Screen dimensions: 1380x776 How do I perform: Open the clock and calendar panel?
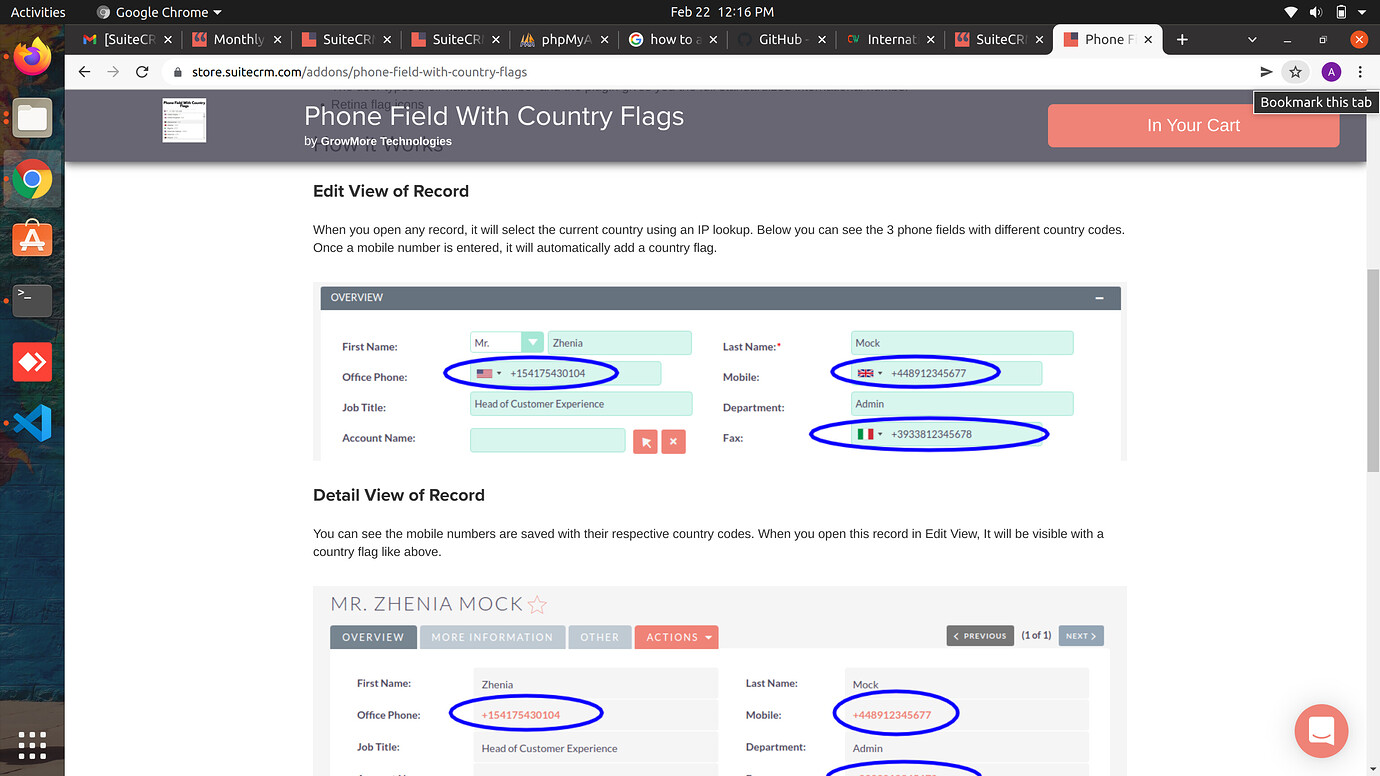[722, 12]
